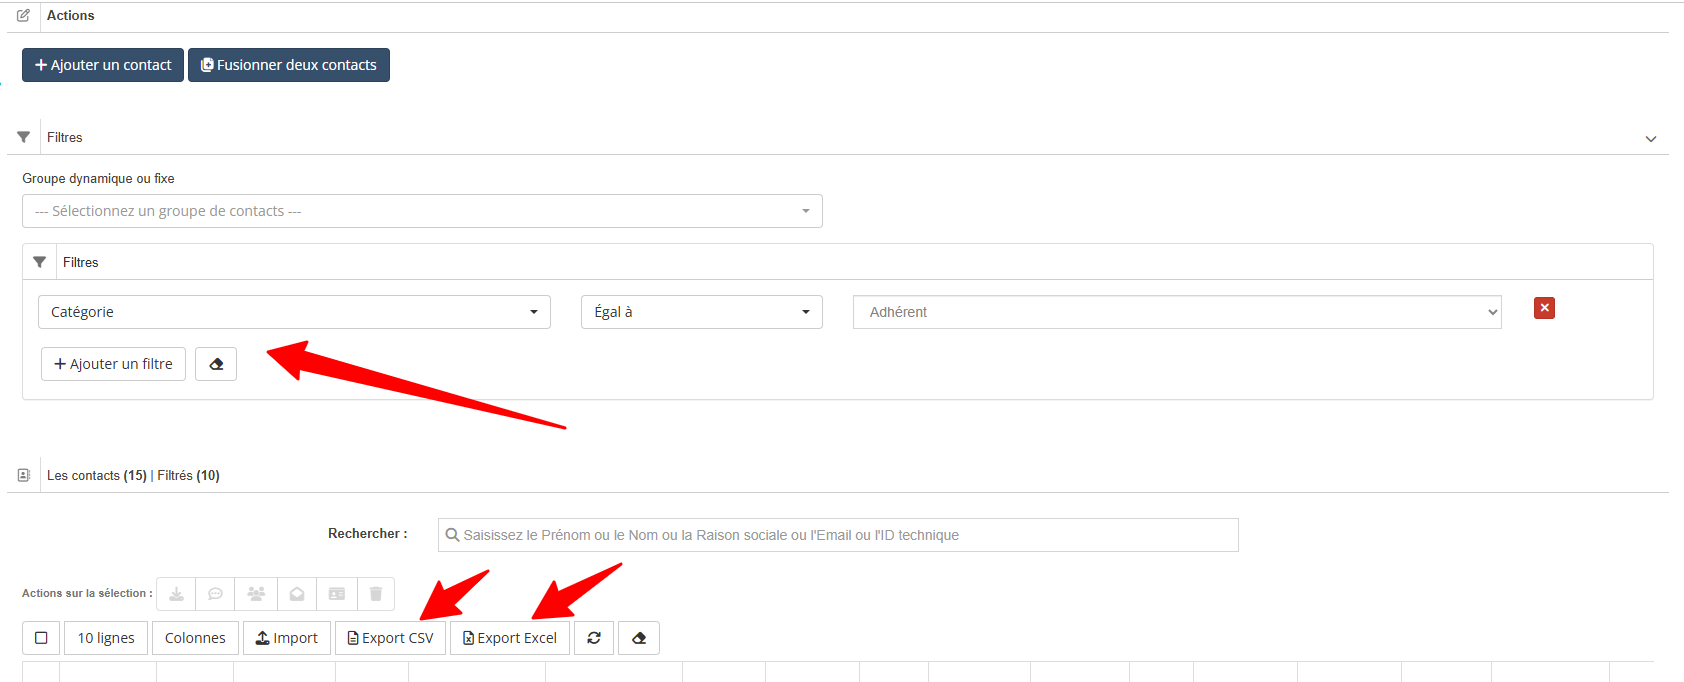Click Ajouter un contact button
This screenshot has width=1684, height=682.
103,65
